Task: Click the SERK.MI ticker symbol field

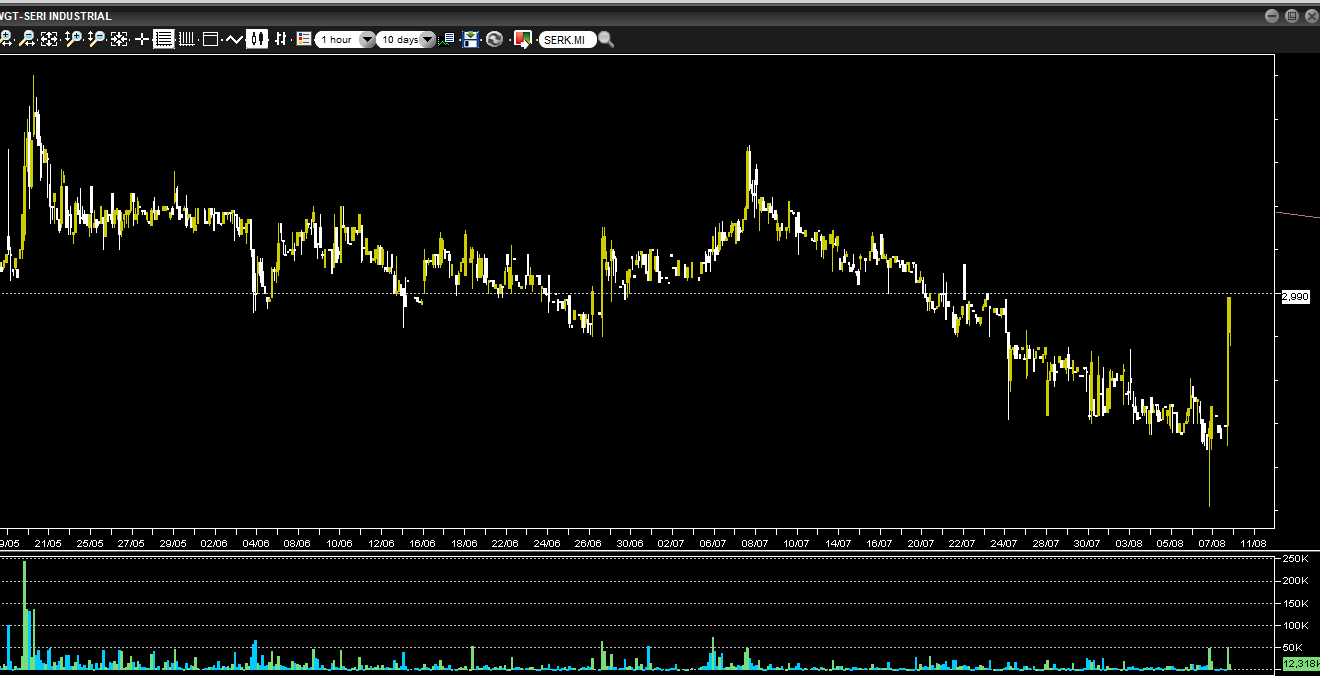Action: pos(566,40)
